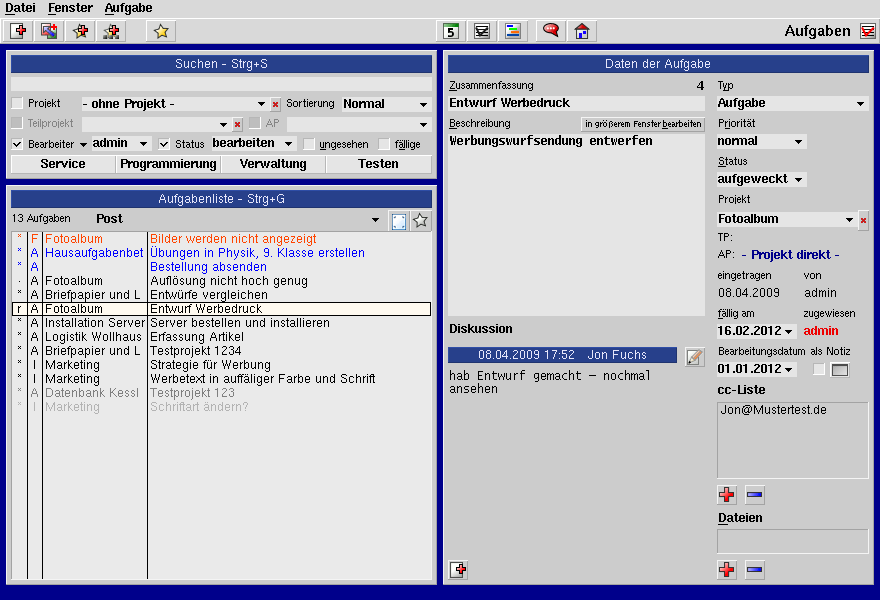
Task: Click the Service filter button
Action: [x=63, y=164]
